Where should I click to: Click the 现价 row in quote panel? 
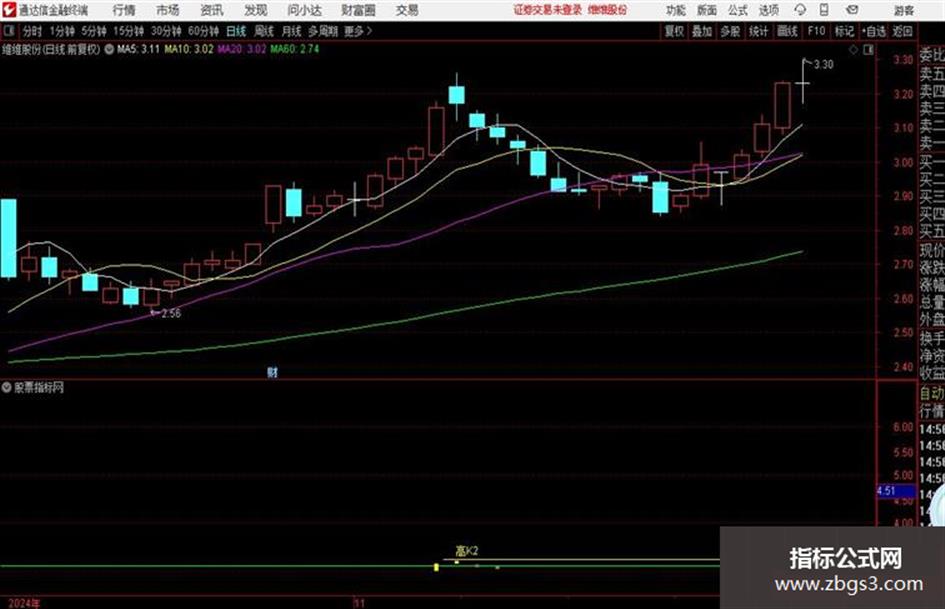(x=932, y=250)
